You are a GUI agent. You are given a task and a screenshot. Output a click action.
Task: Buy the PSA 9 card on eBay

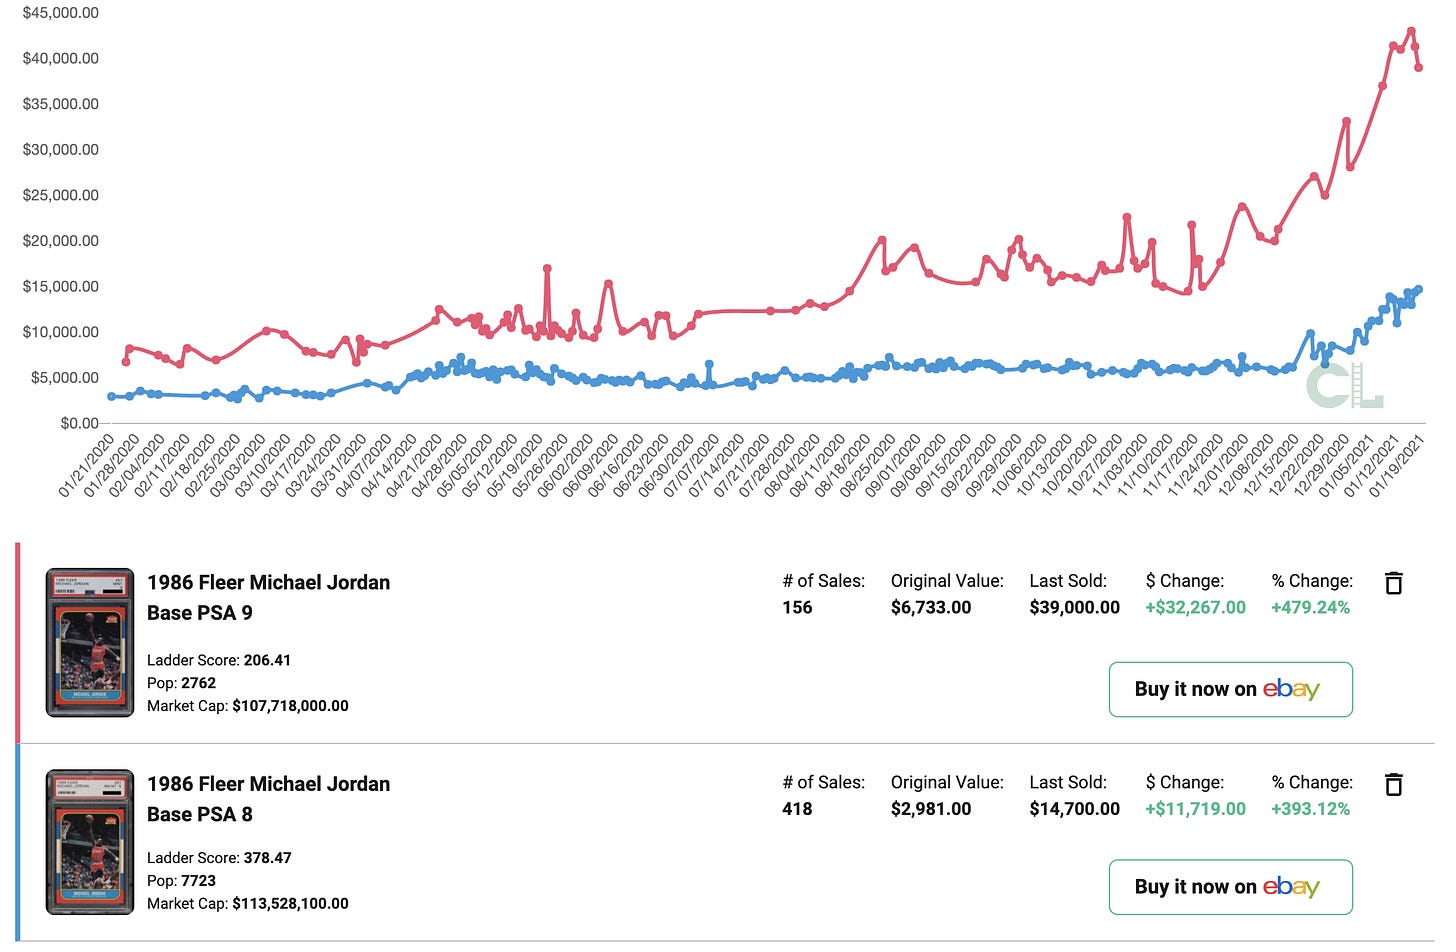[x=1230, y=689]
